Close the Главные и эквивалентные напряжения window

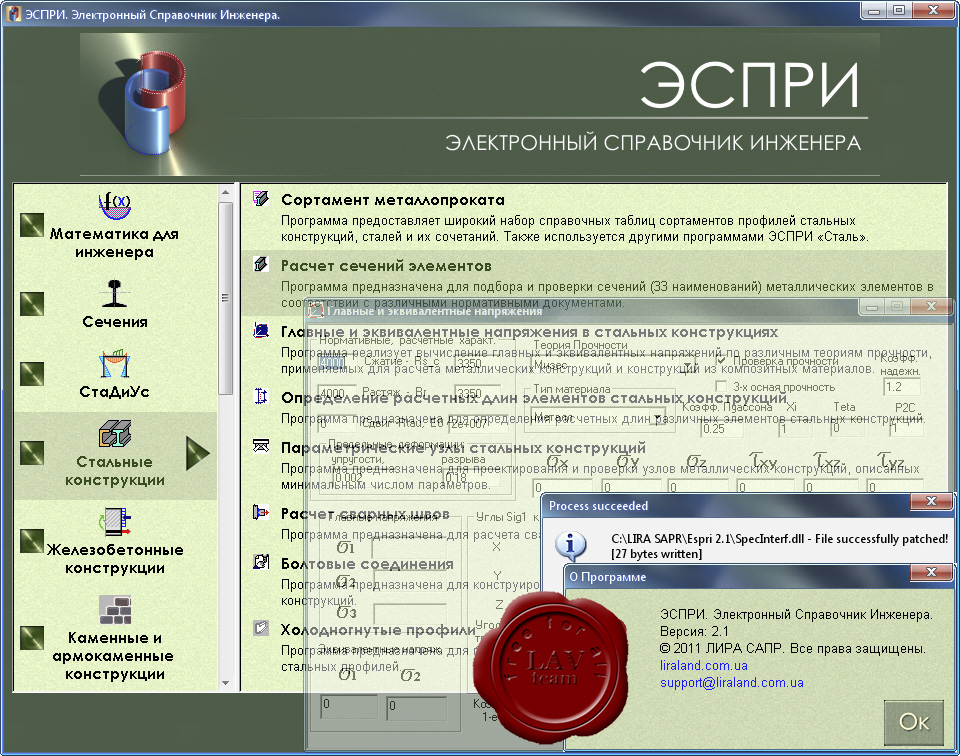(x=931, y=305)
